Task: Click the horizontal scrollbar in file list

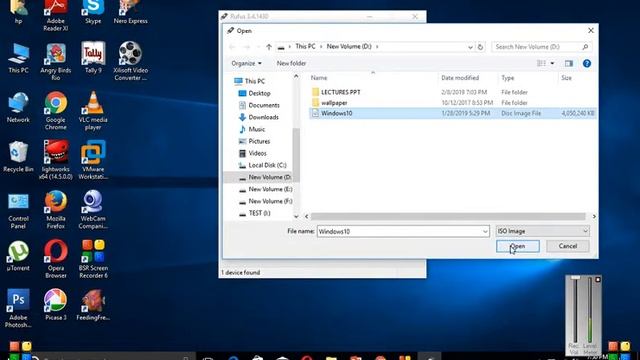Action: pos(448,216)
